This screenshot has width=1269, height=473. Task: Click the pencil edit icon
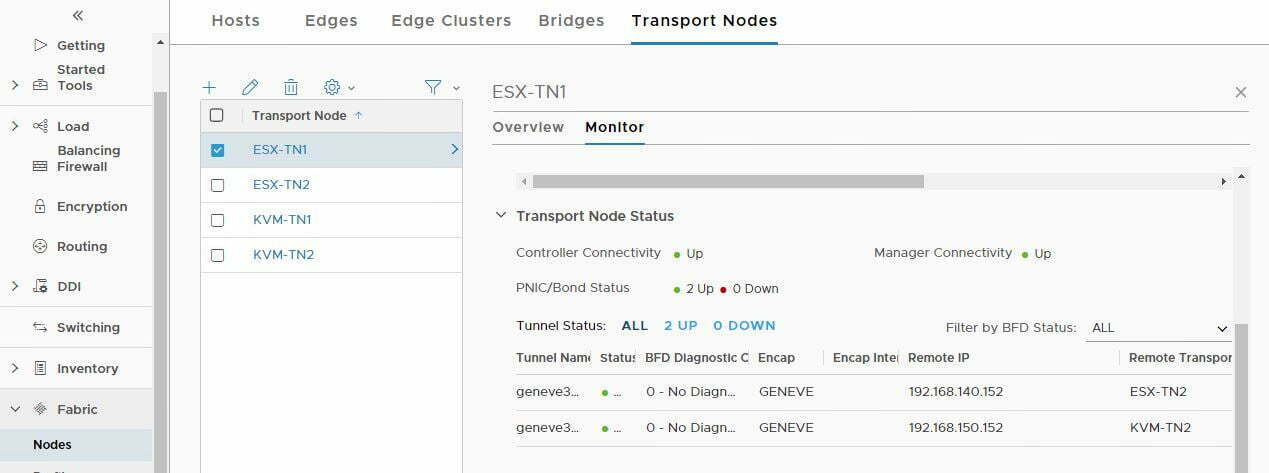point(250,88)
